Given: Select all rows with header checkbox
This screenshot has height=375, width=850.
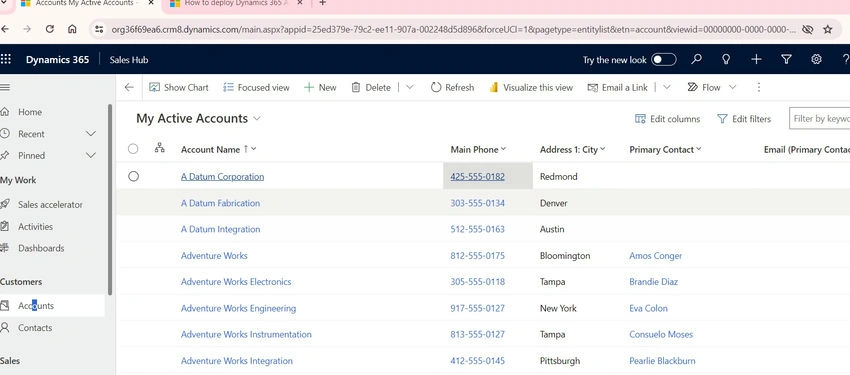Looking at the screenshot, I should (133, 148).
